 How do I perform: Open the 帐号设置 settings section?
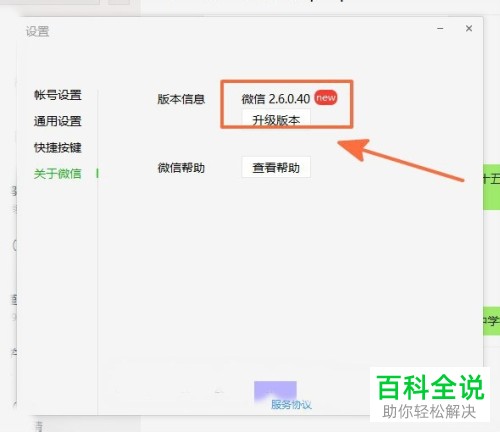pos(58,95)
